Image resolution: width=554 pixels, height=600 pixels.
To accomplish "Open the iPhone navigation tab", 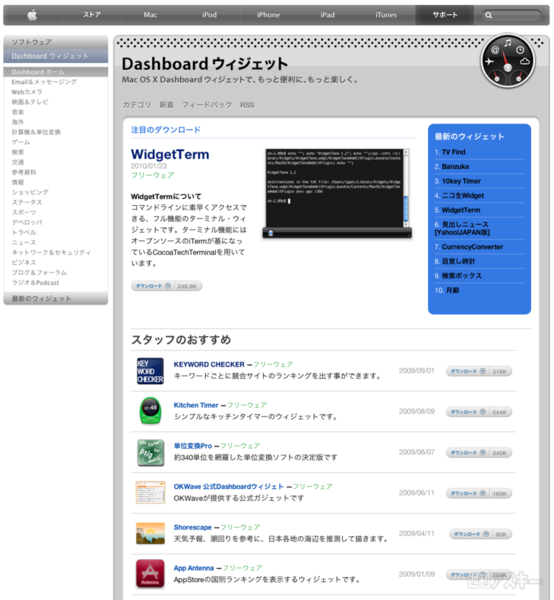I will tap(268, 15).
